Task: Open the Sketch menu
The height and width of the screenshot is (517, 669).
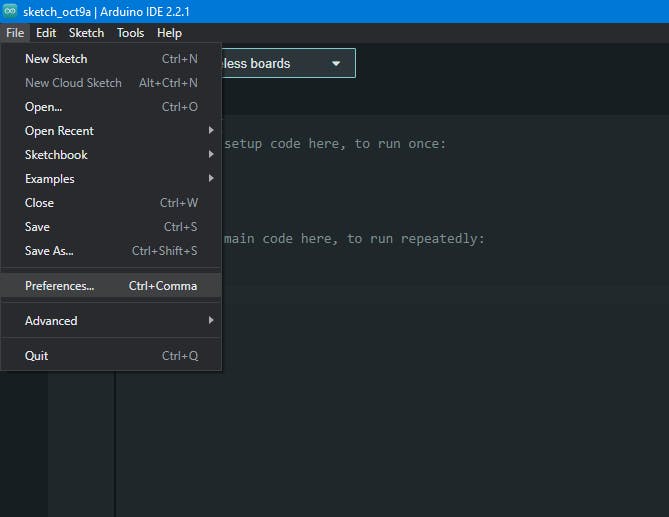Action: click(x=86, y=33)
